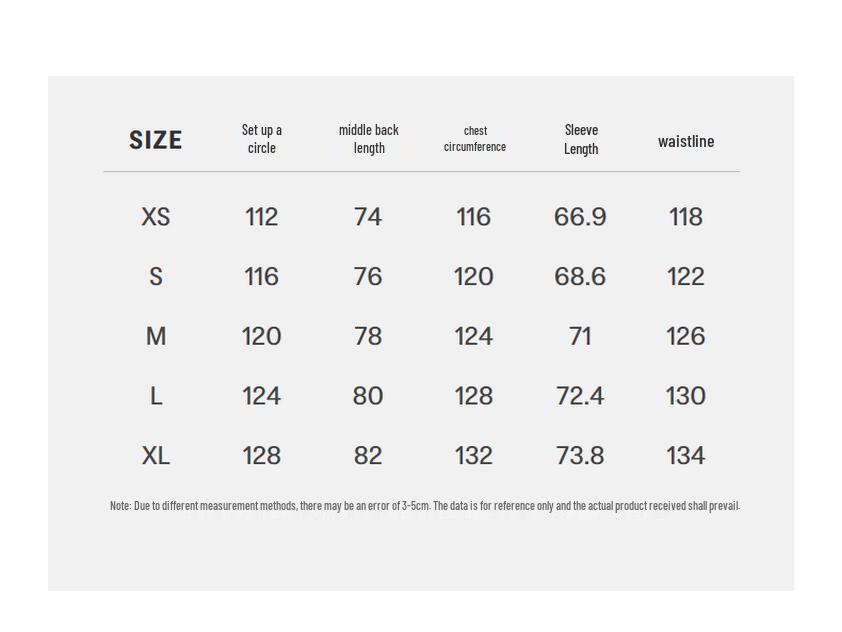This screenshot has width=842, height=632.
Task: Click sleeve length value 66.9
Action: coord(580,217)
